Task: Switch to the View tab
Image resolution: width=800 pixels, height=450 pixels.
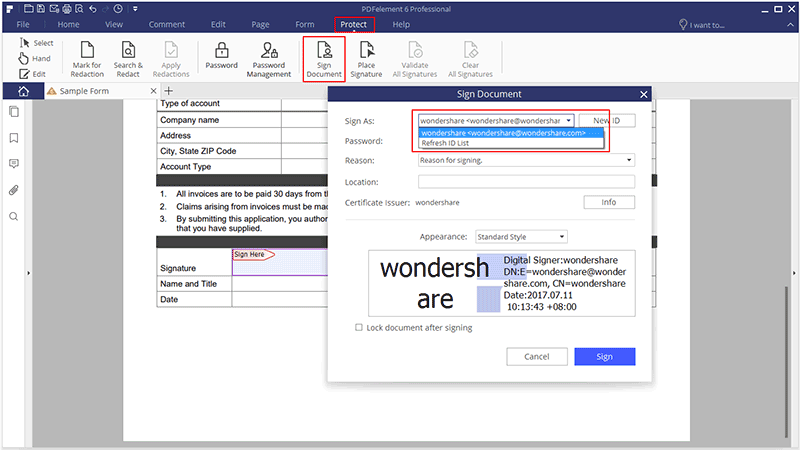Action: [114, 24]
